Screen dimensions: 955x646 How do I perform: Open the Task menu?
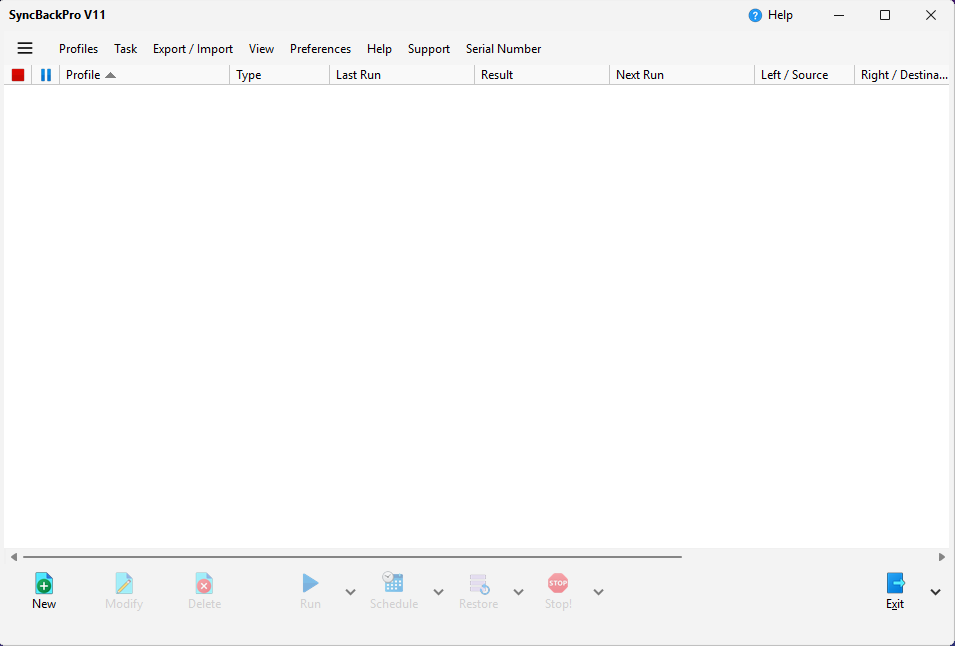[125, 49]
